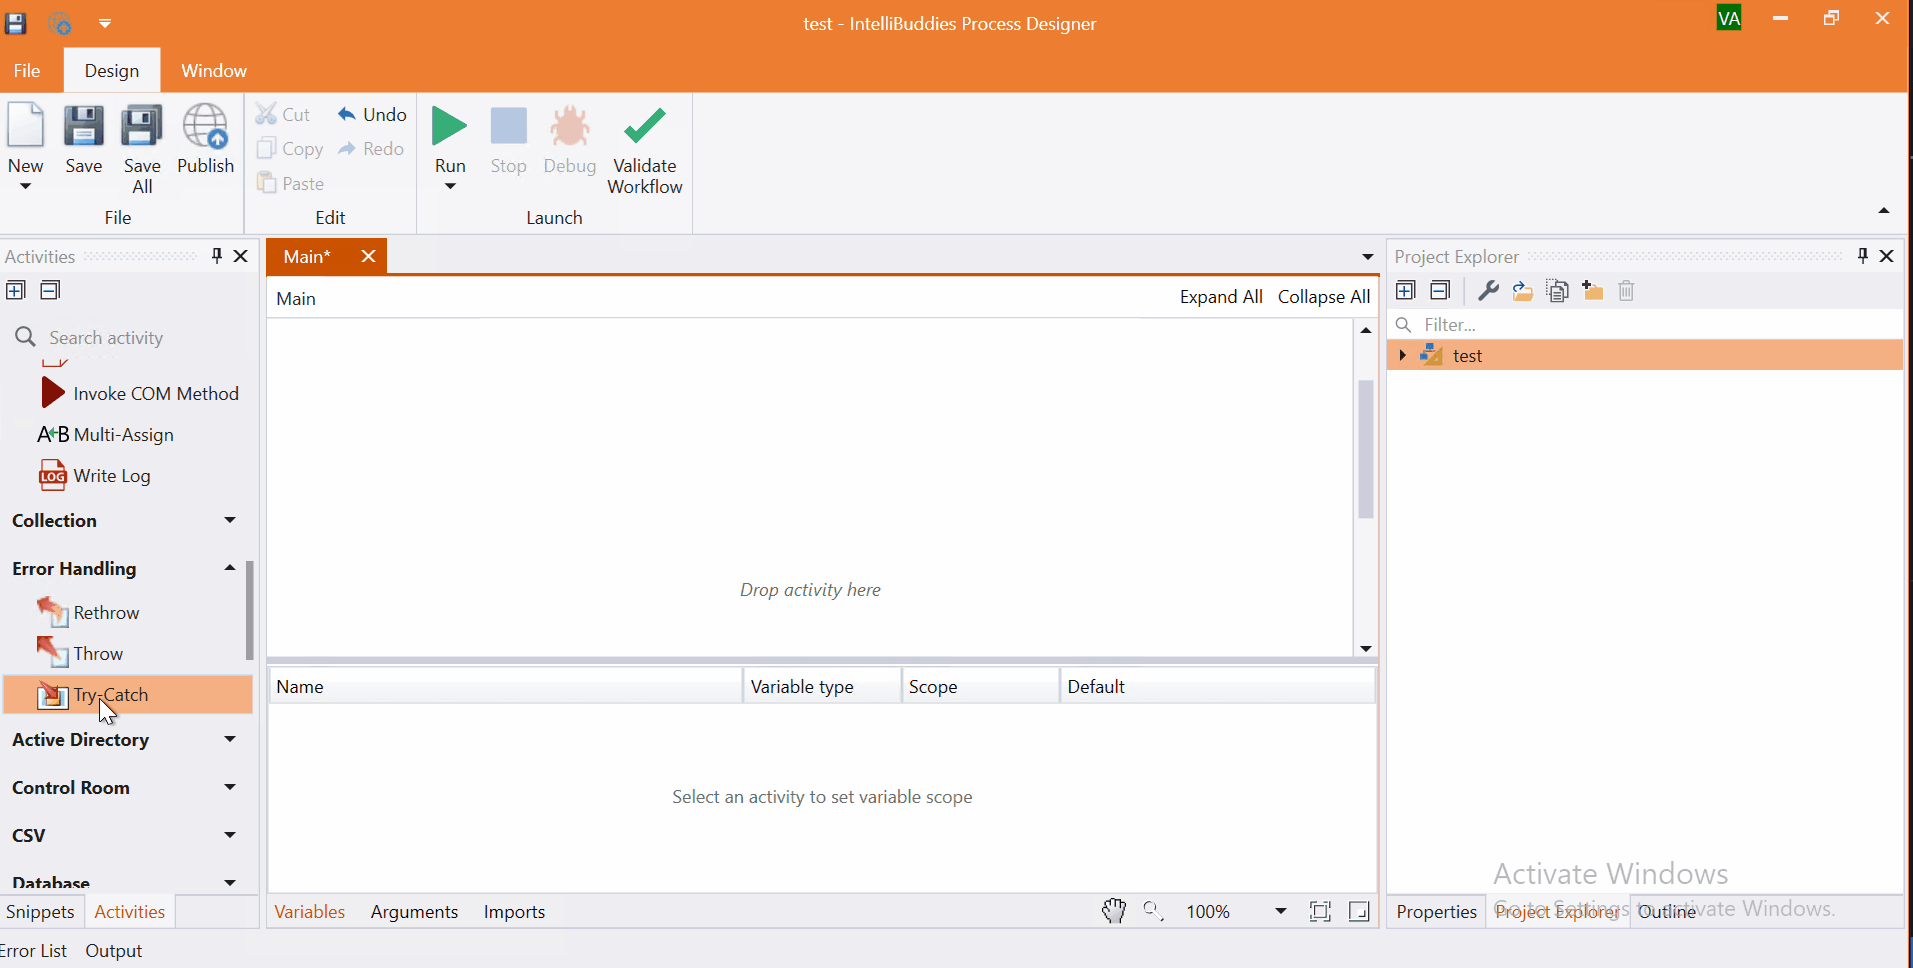
Task: Pin the Project Explorer panel
Action: (1862, 256)
